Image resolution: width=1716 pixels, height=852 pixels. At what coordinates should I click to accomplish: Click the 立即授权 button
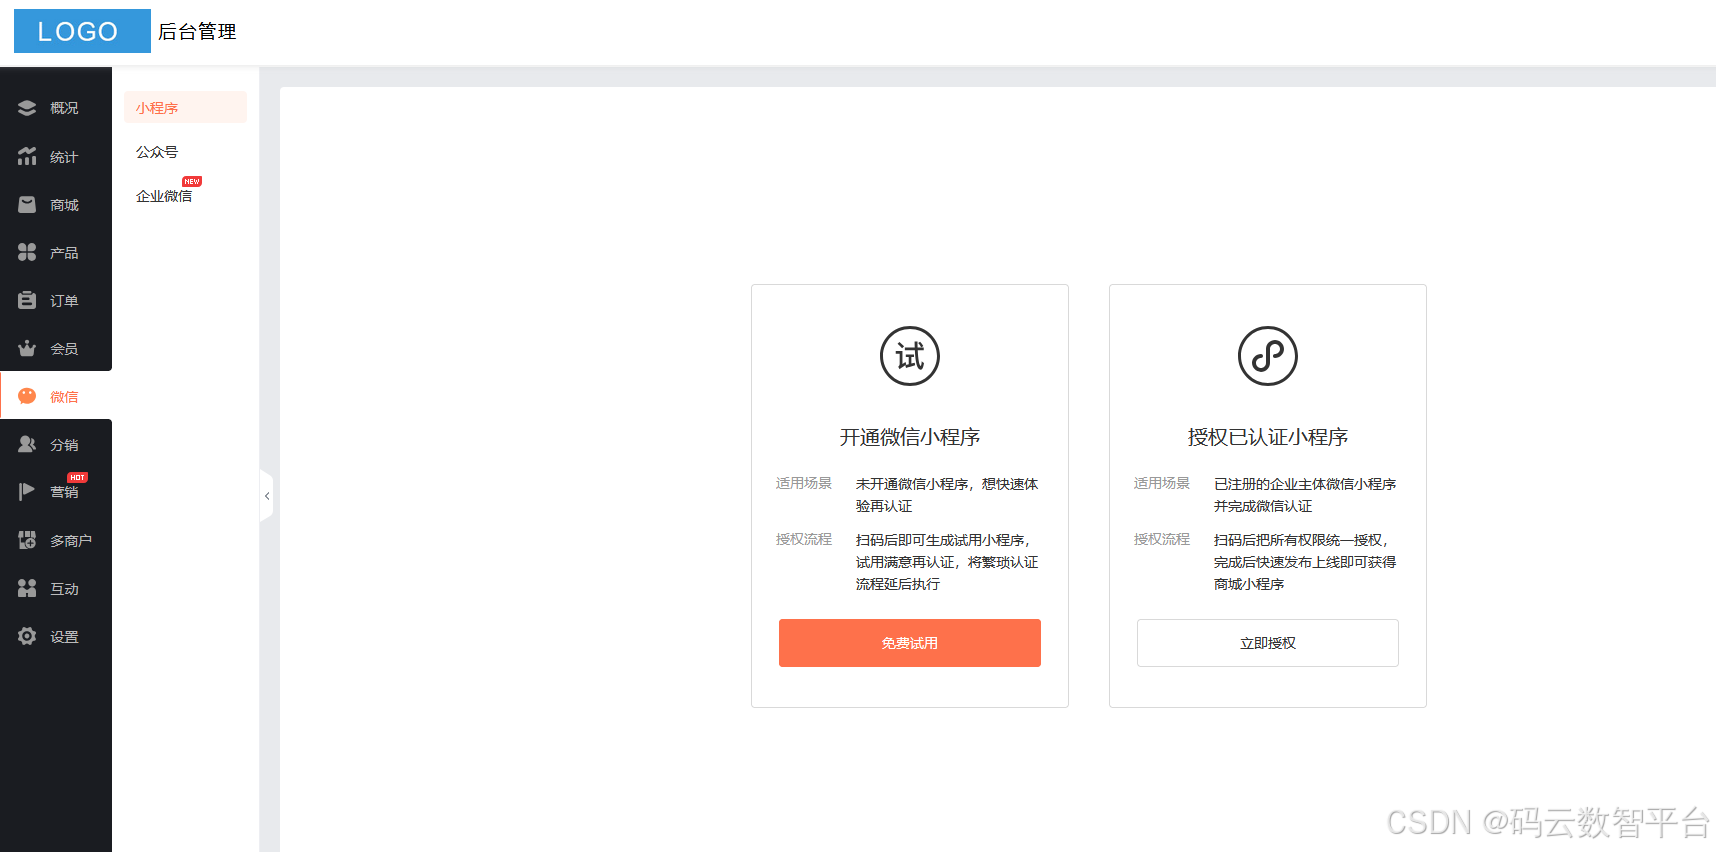click(1268, 643)
